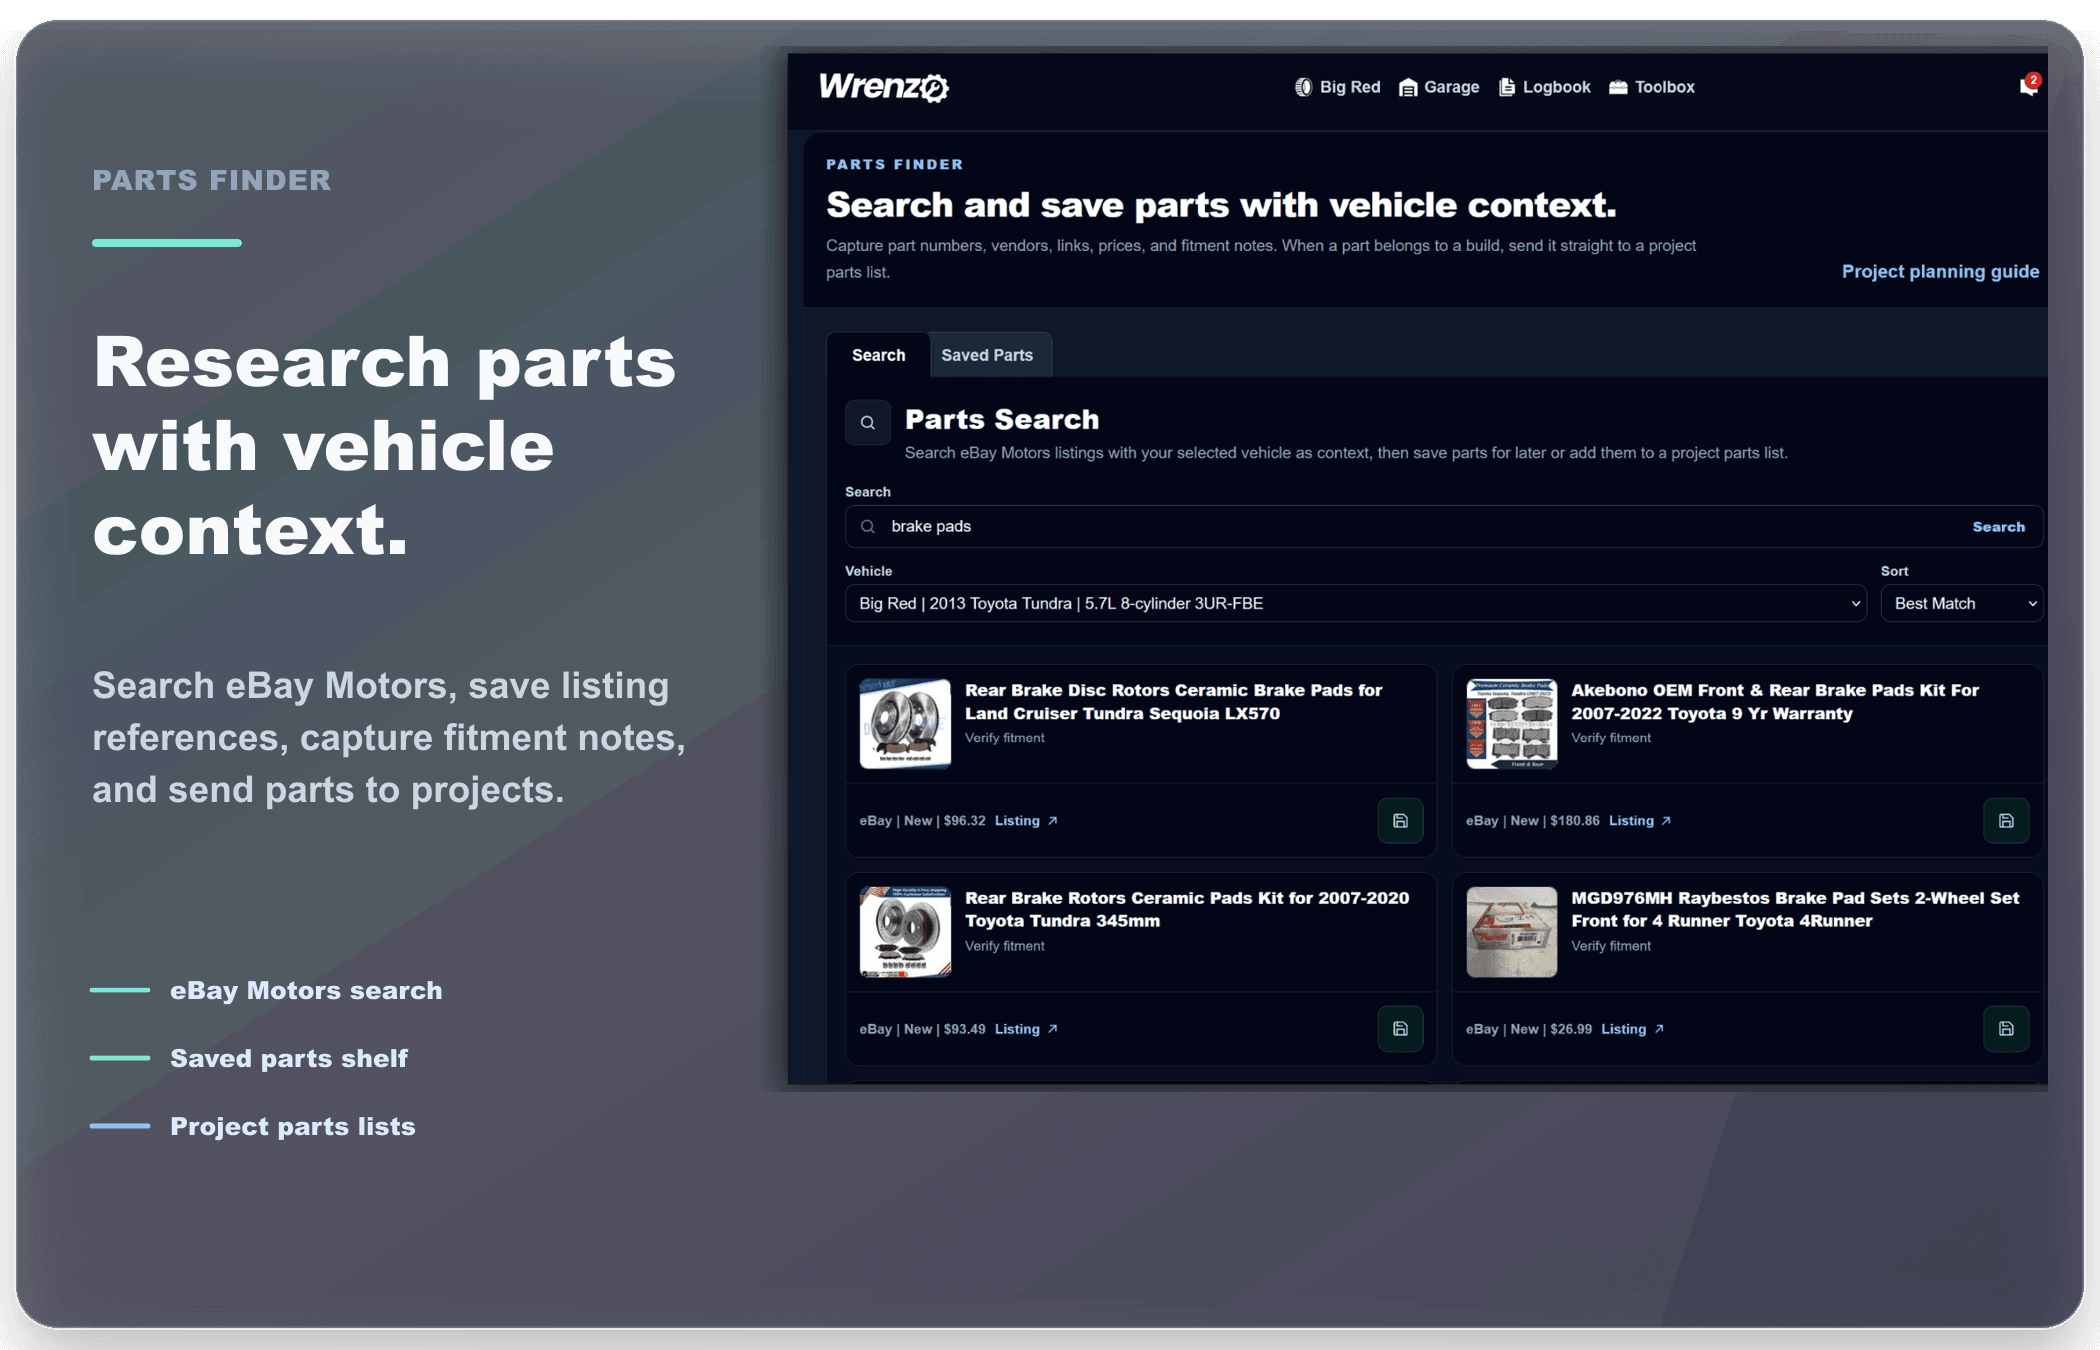Open the Toolbox

point(1652,87)
